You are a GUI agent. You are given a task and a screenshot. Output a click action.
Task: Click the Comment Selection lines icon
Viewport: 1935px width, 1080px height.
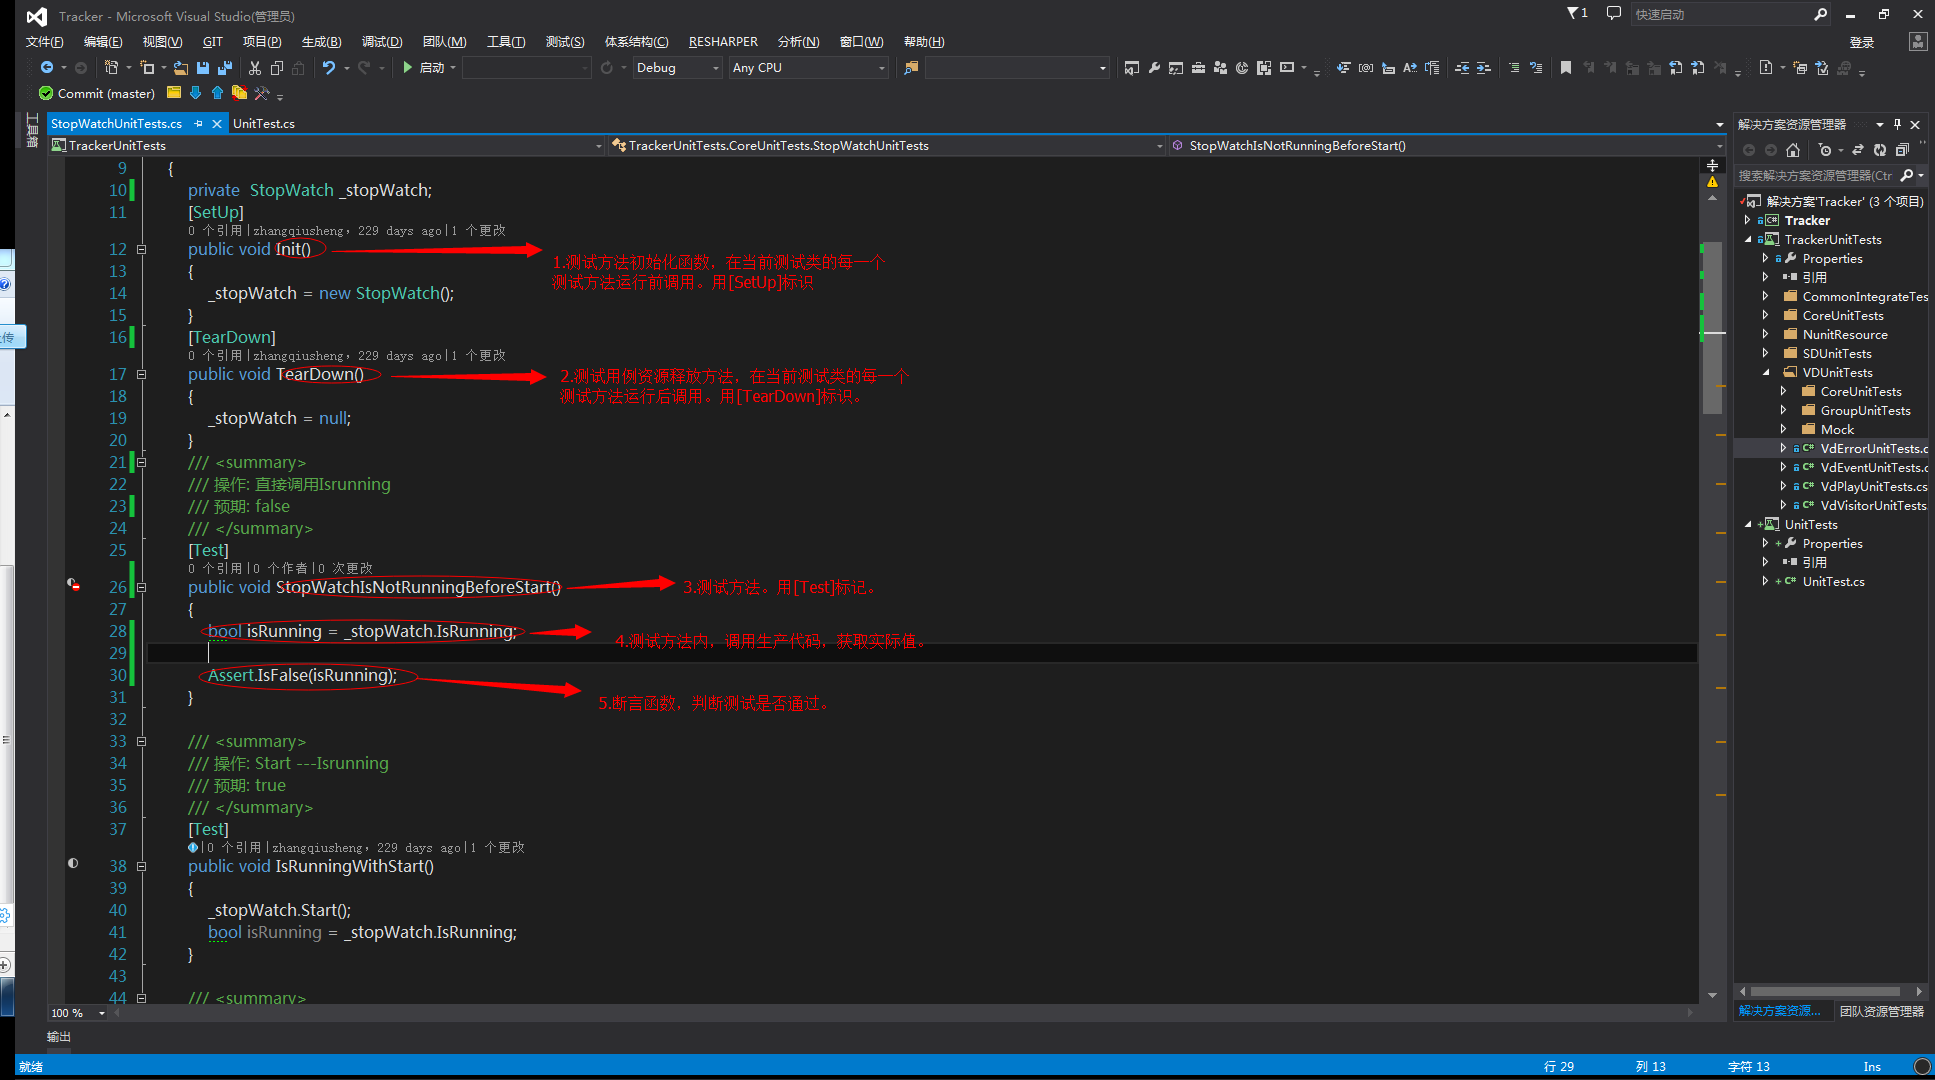pyautogui.click(x=1514, y=68)
